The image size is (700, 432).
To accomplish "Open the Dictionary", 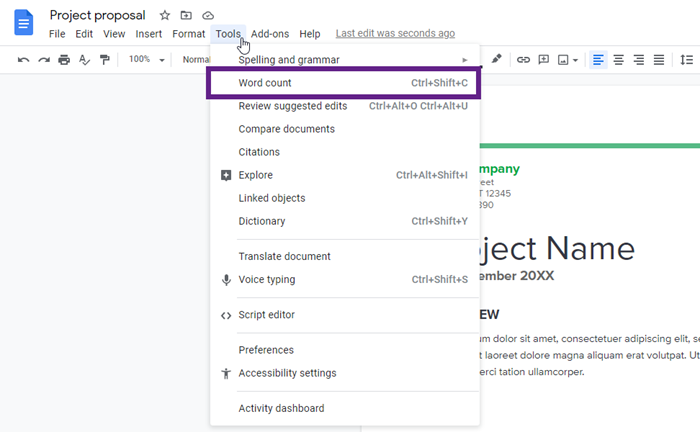I will (345, 221).
